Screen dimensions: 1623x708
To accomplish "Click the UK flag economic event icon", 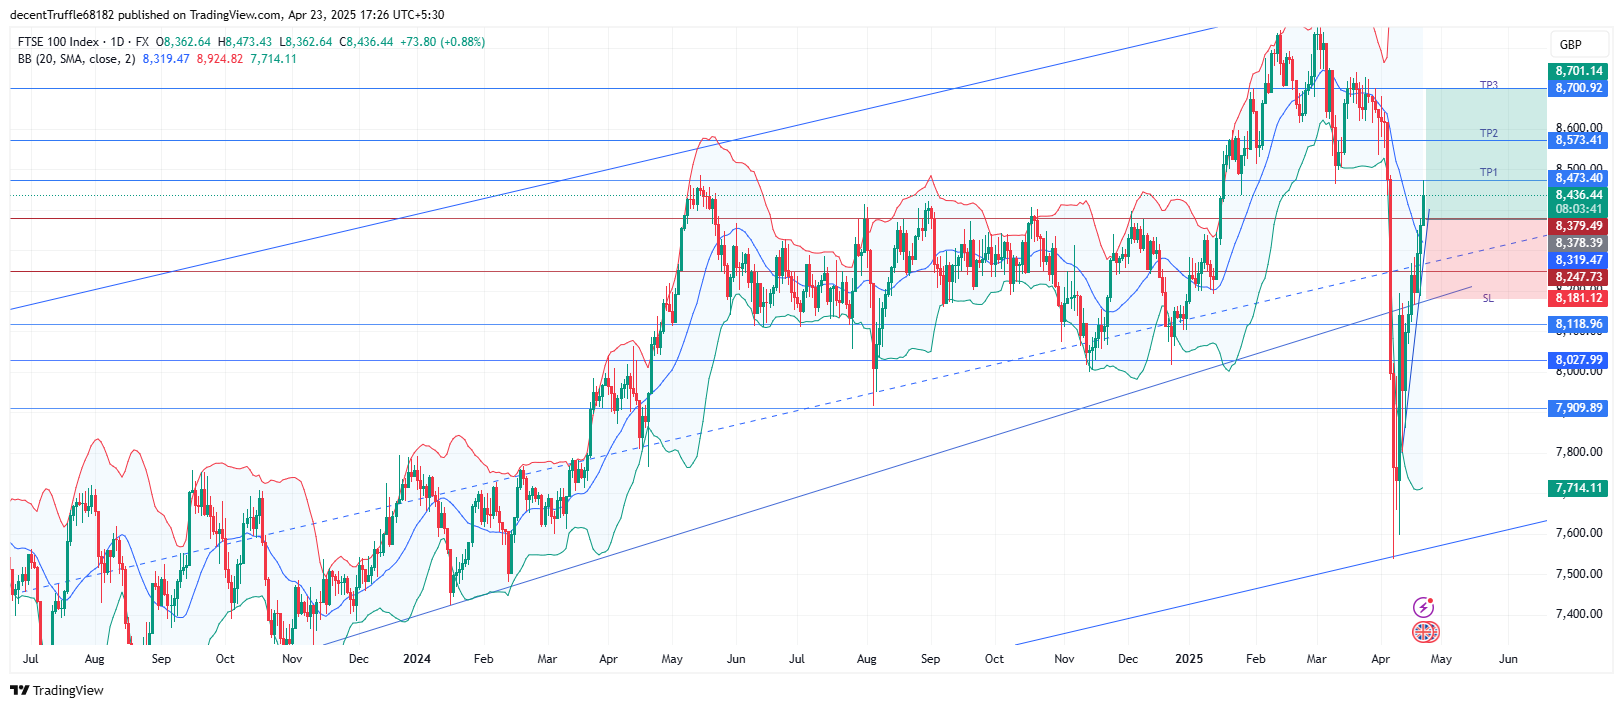I will pos(1425,632).
